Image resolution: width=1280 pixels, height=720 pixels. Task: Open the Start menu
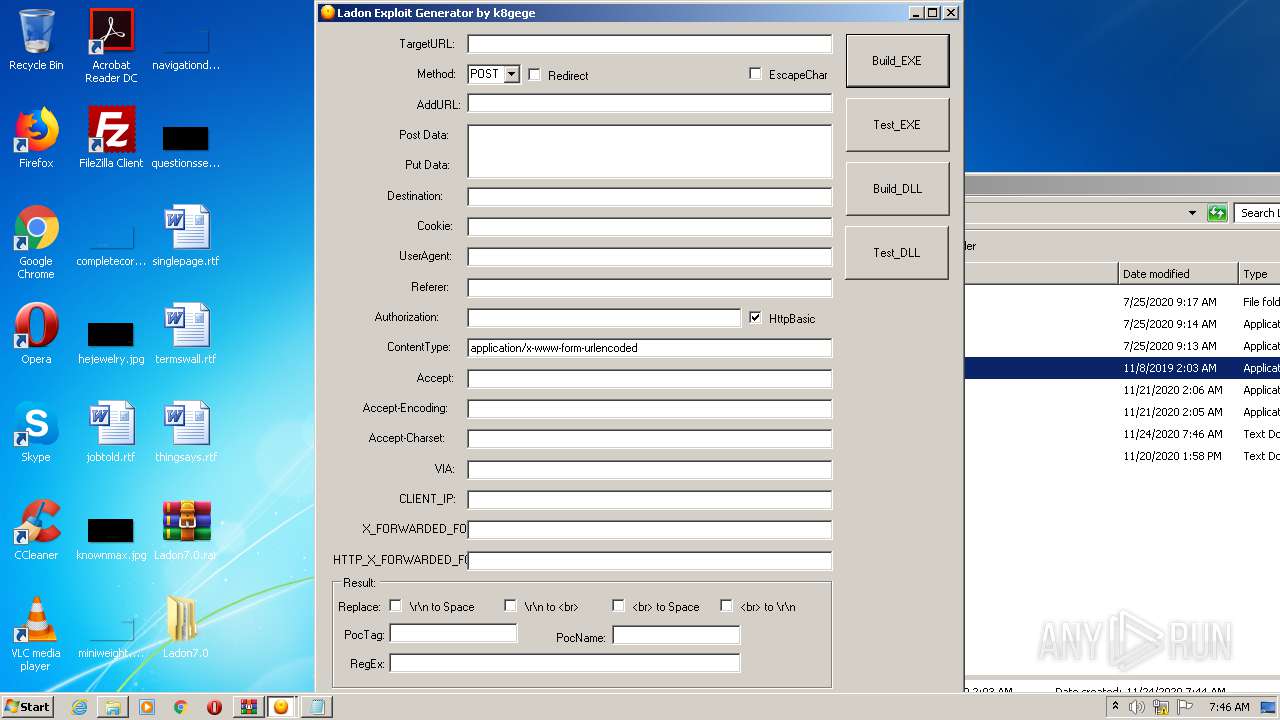tap(28, 707)
